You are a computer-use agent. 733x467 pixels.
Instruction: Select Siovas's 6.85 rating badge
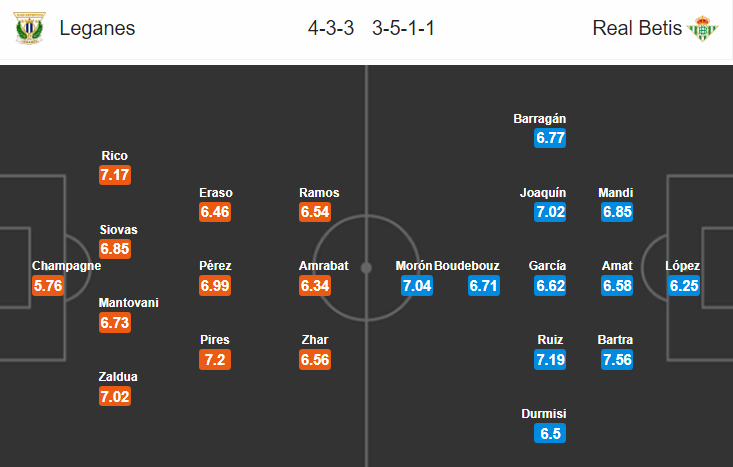(115, 249)
